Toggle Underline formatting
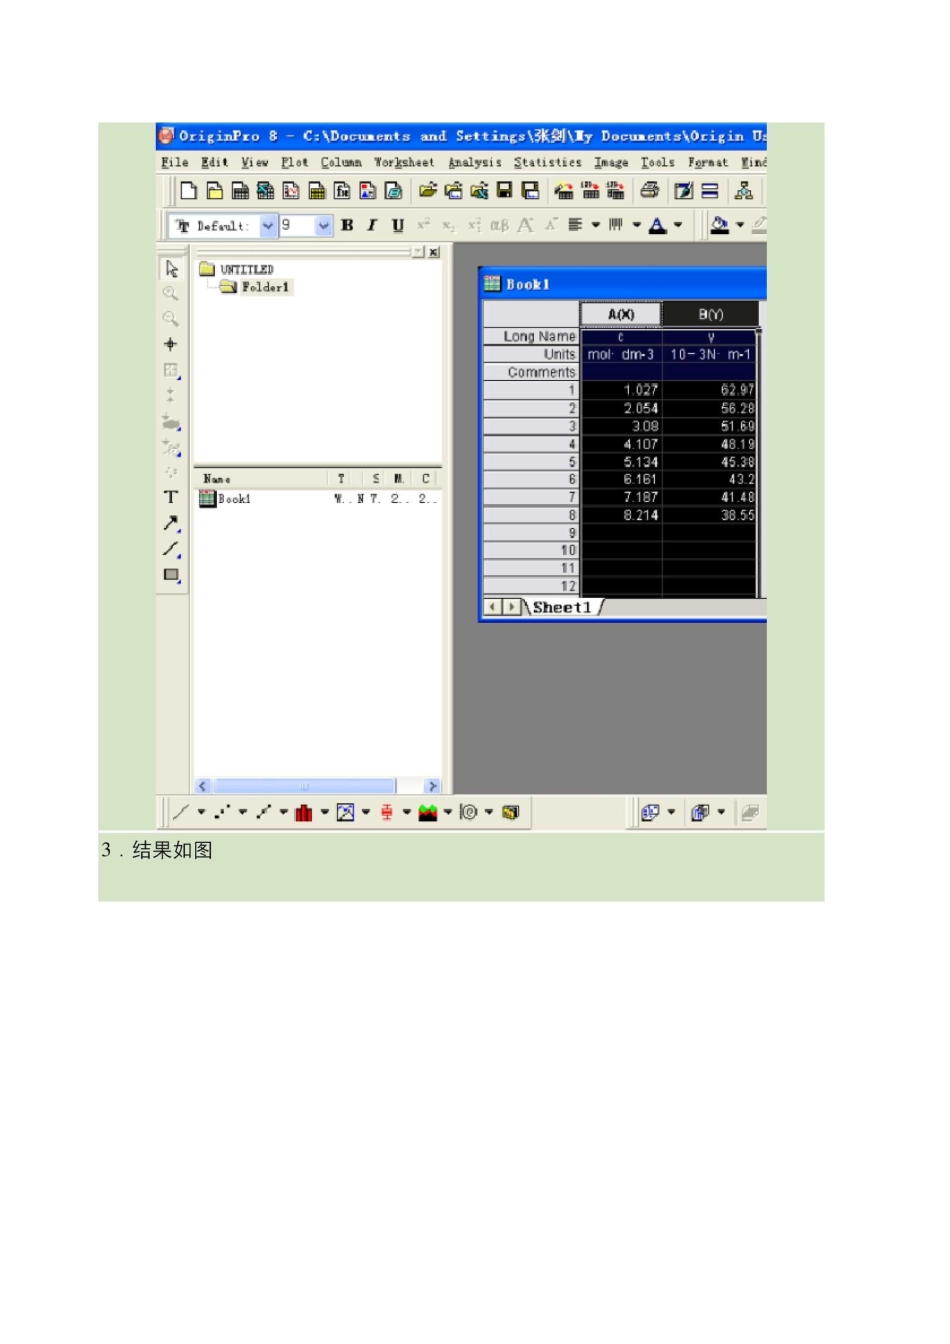Screen dimensions: 950x1344 [x=398, y=226]
